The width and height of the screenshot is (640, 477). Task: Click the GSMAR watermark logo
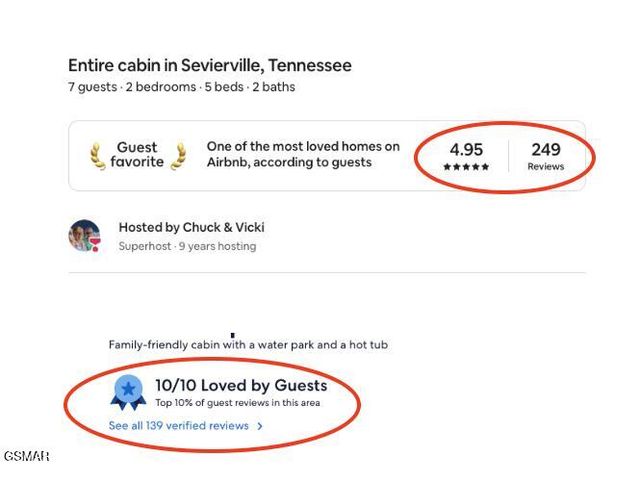[x=26, y=457]
